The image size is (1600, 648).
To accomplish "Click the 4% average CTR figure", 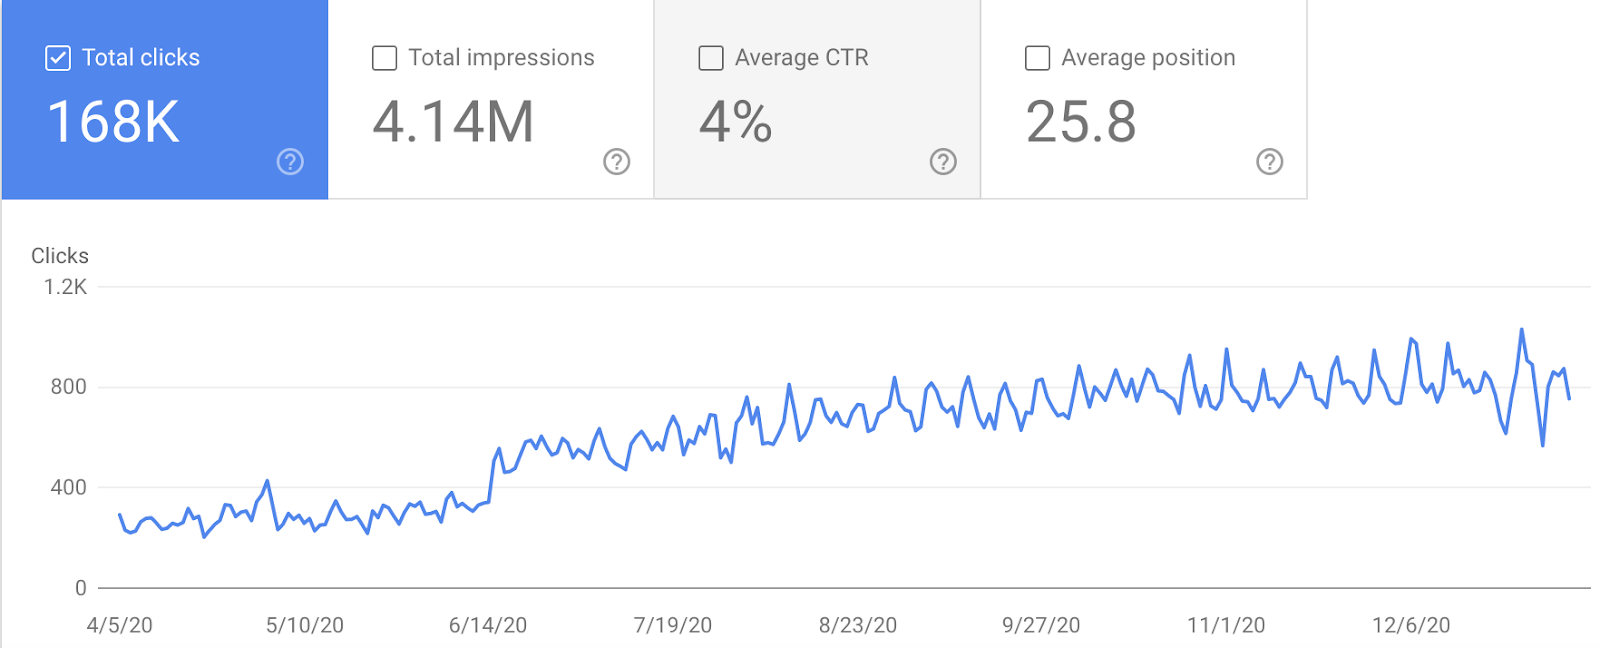I will (735, 122).
